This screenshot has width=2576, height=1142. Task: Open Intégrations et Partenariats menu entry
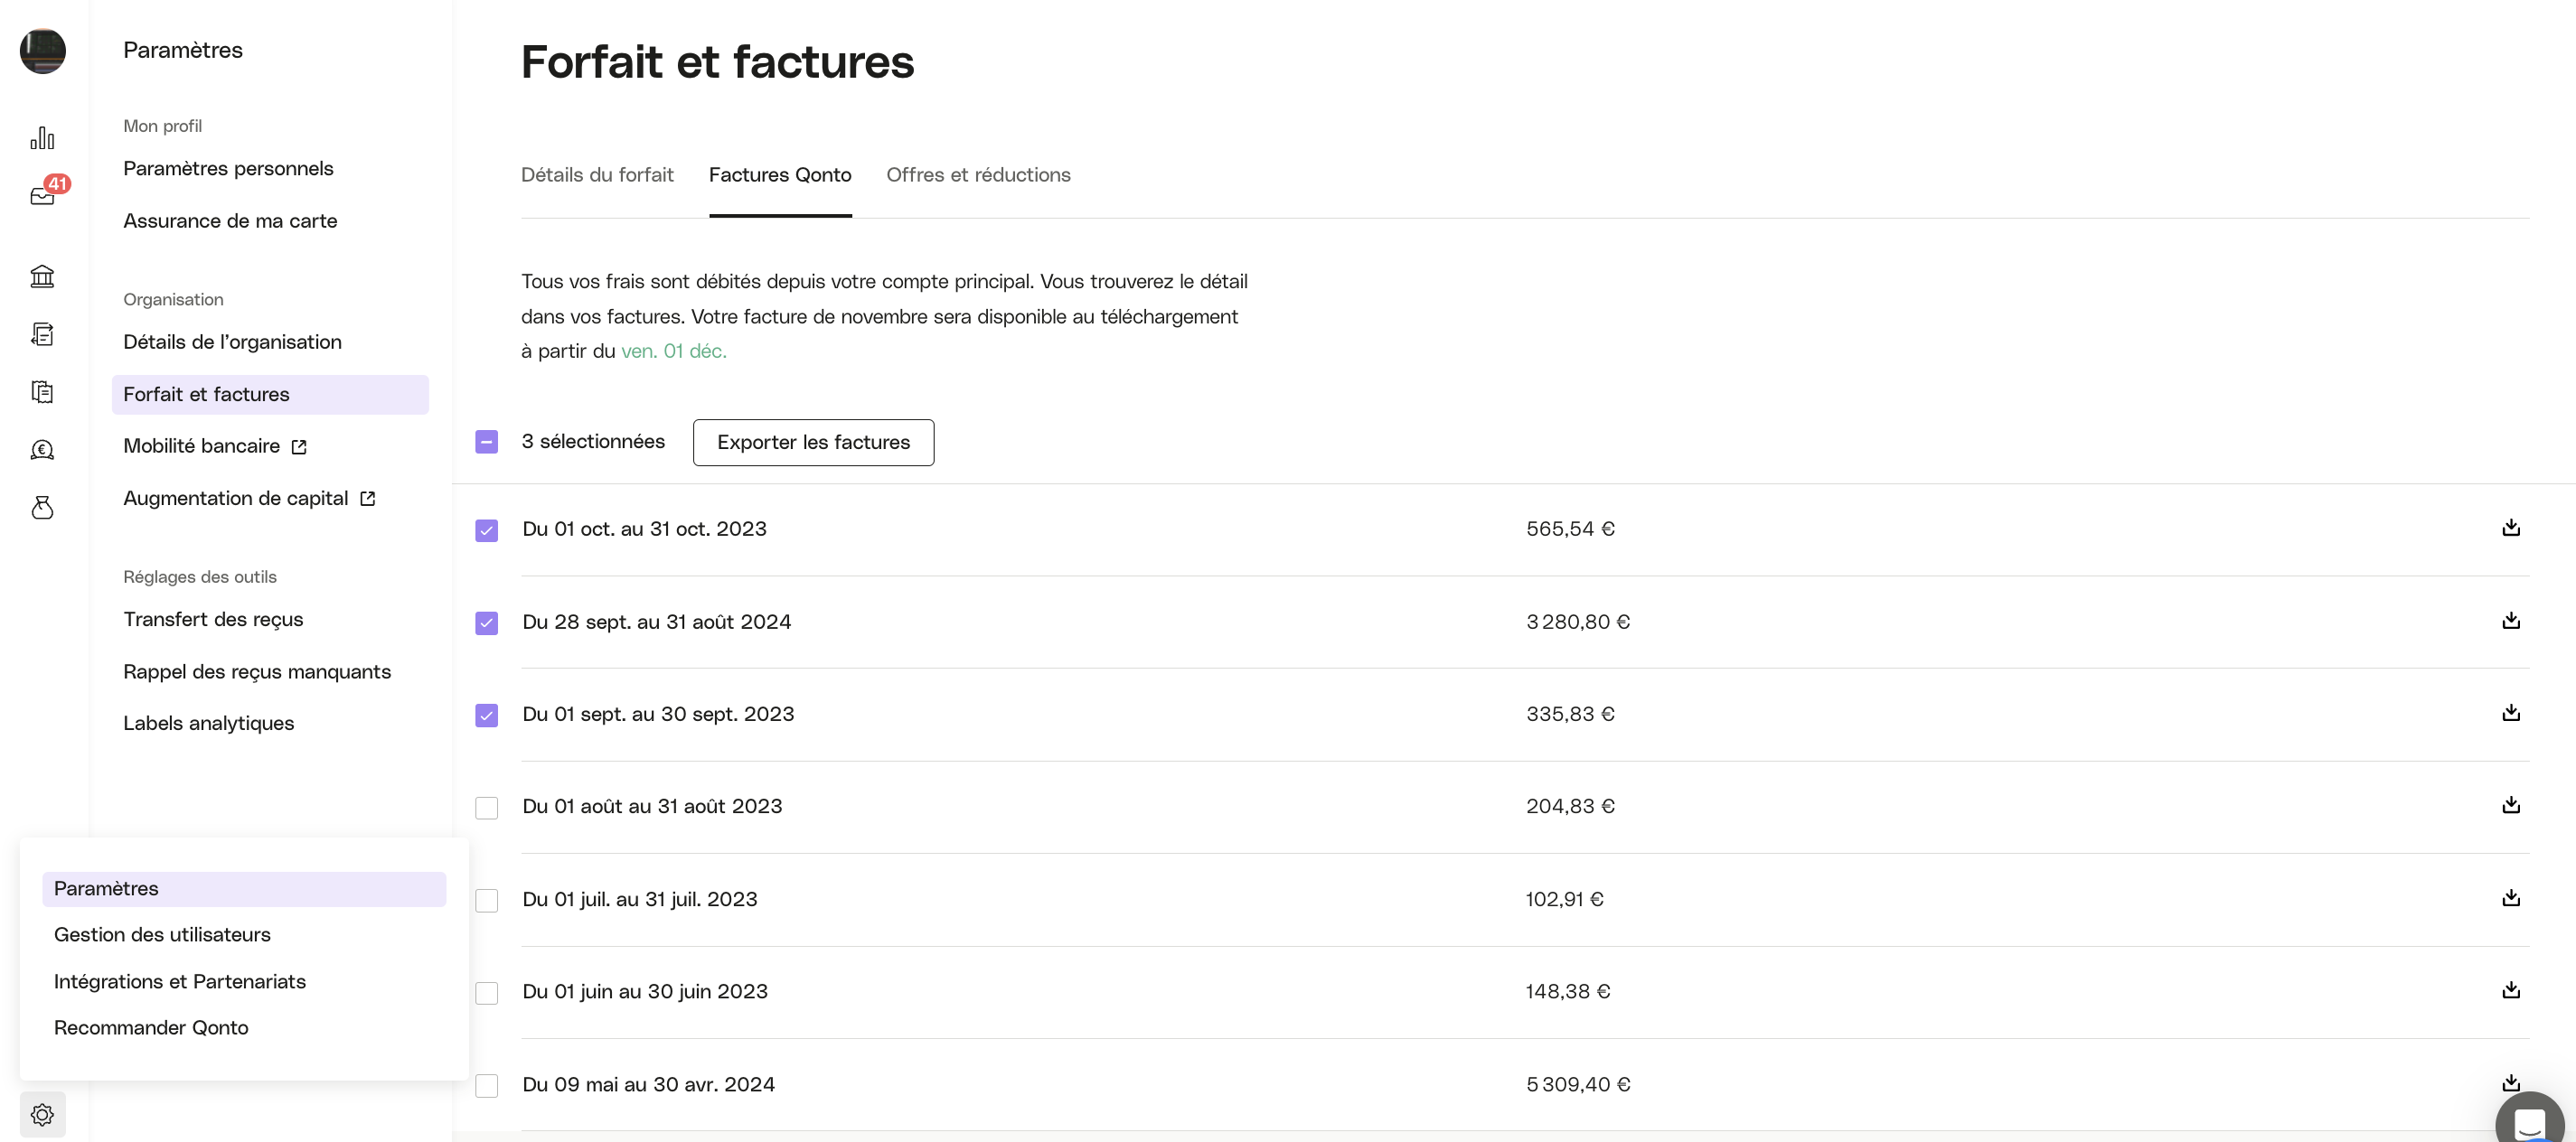180,982
